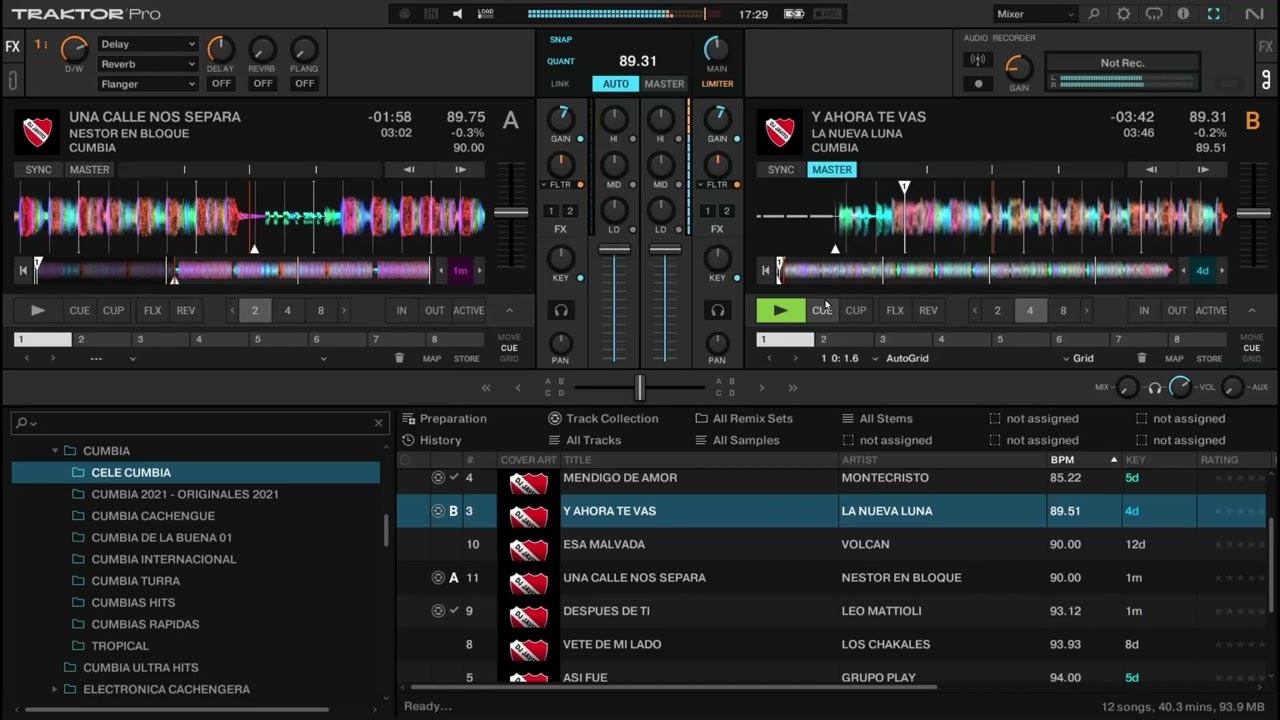The height and width of the screenshot is (720, 1280).
Task: Click STORE button on Deck A
Action: [466, 358]
